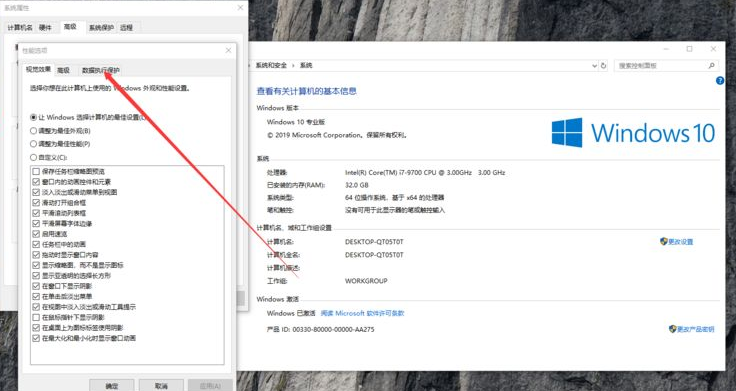Click the WORKGROUP workgroup value
The image size is (736, 391).
pos(366,281)
